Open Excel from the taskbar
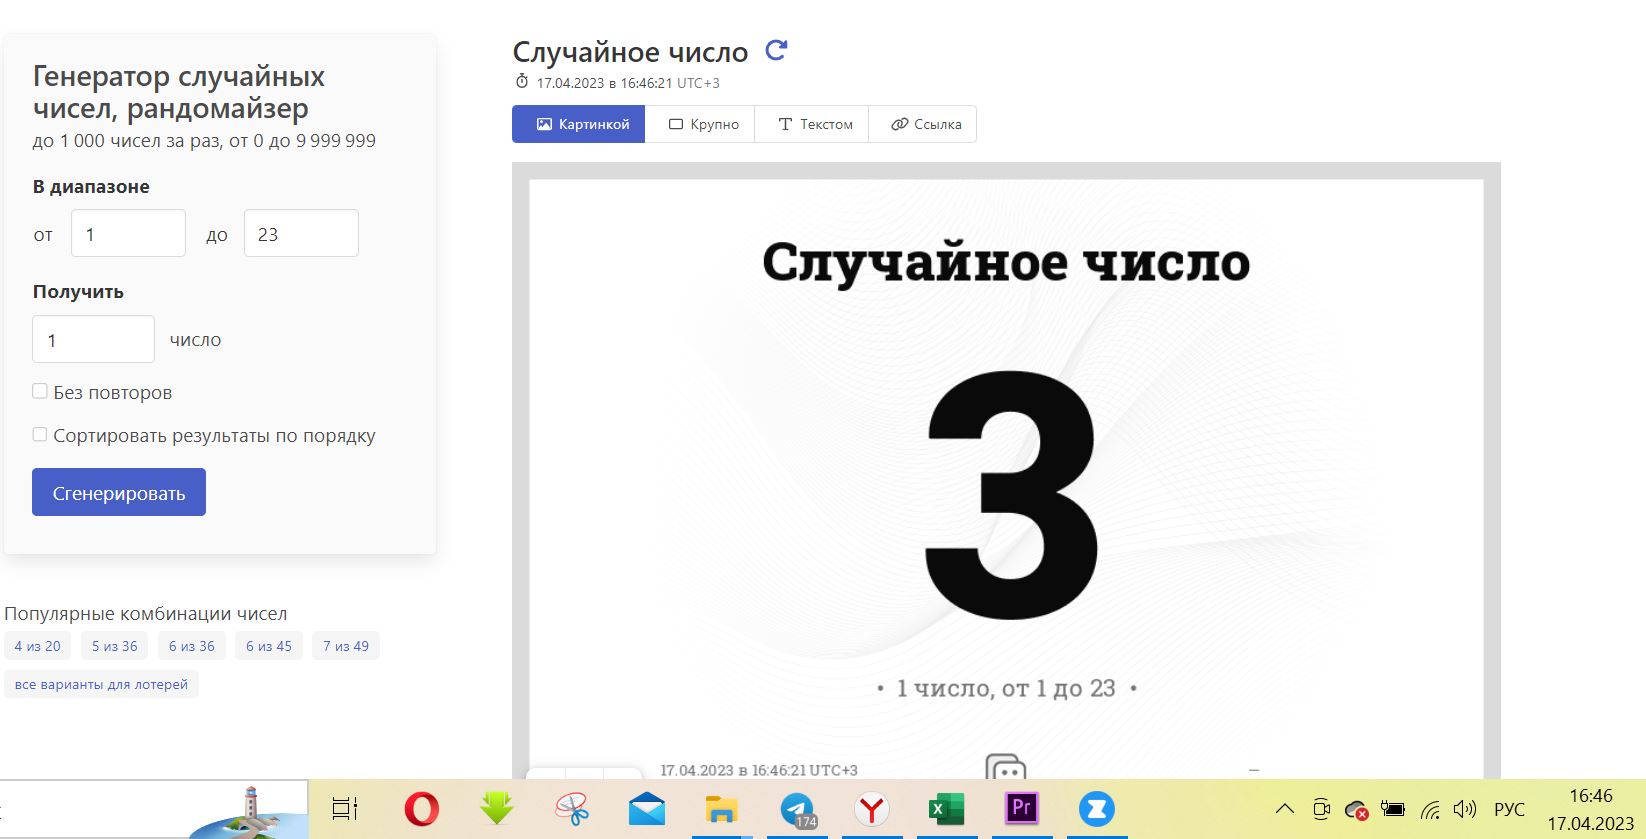This screenshot has height=839, width=1646. pos(945,809)
